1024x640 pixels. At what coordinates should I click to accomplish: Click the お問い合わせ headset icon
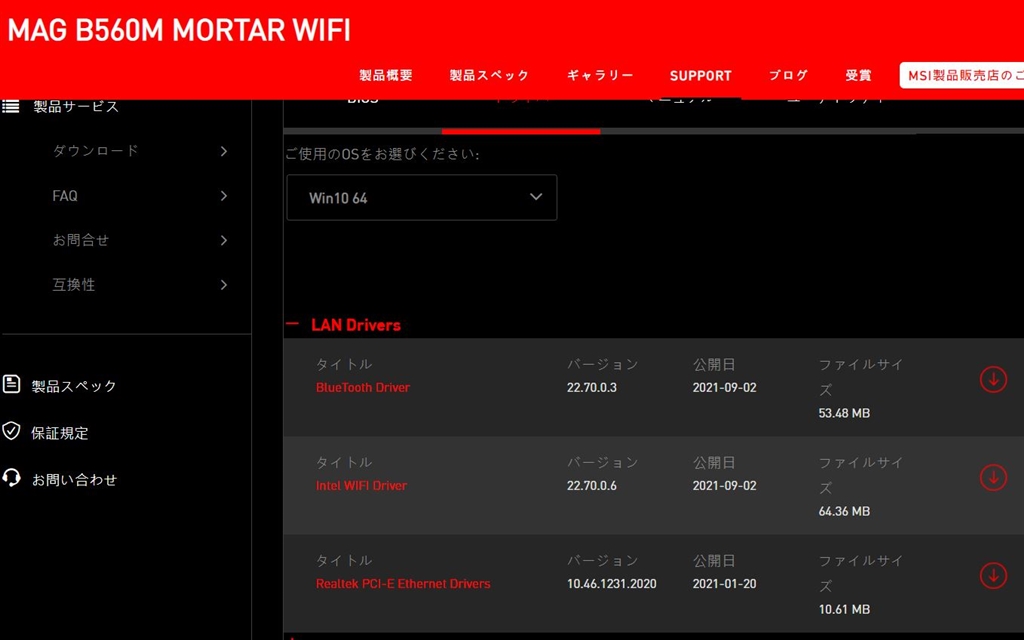[x=11, y=477]
